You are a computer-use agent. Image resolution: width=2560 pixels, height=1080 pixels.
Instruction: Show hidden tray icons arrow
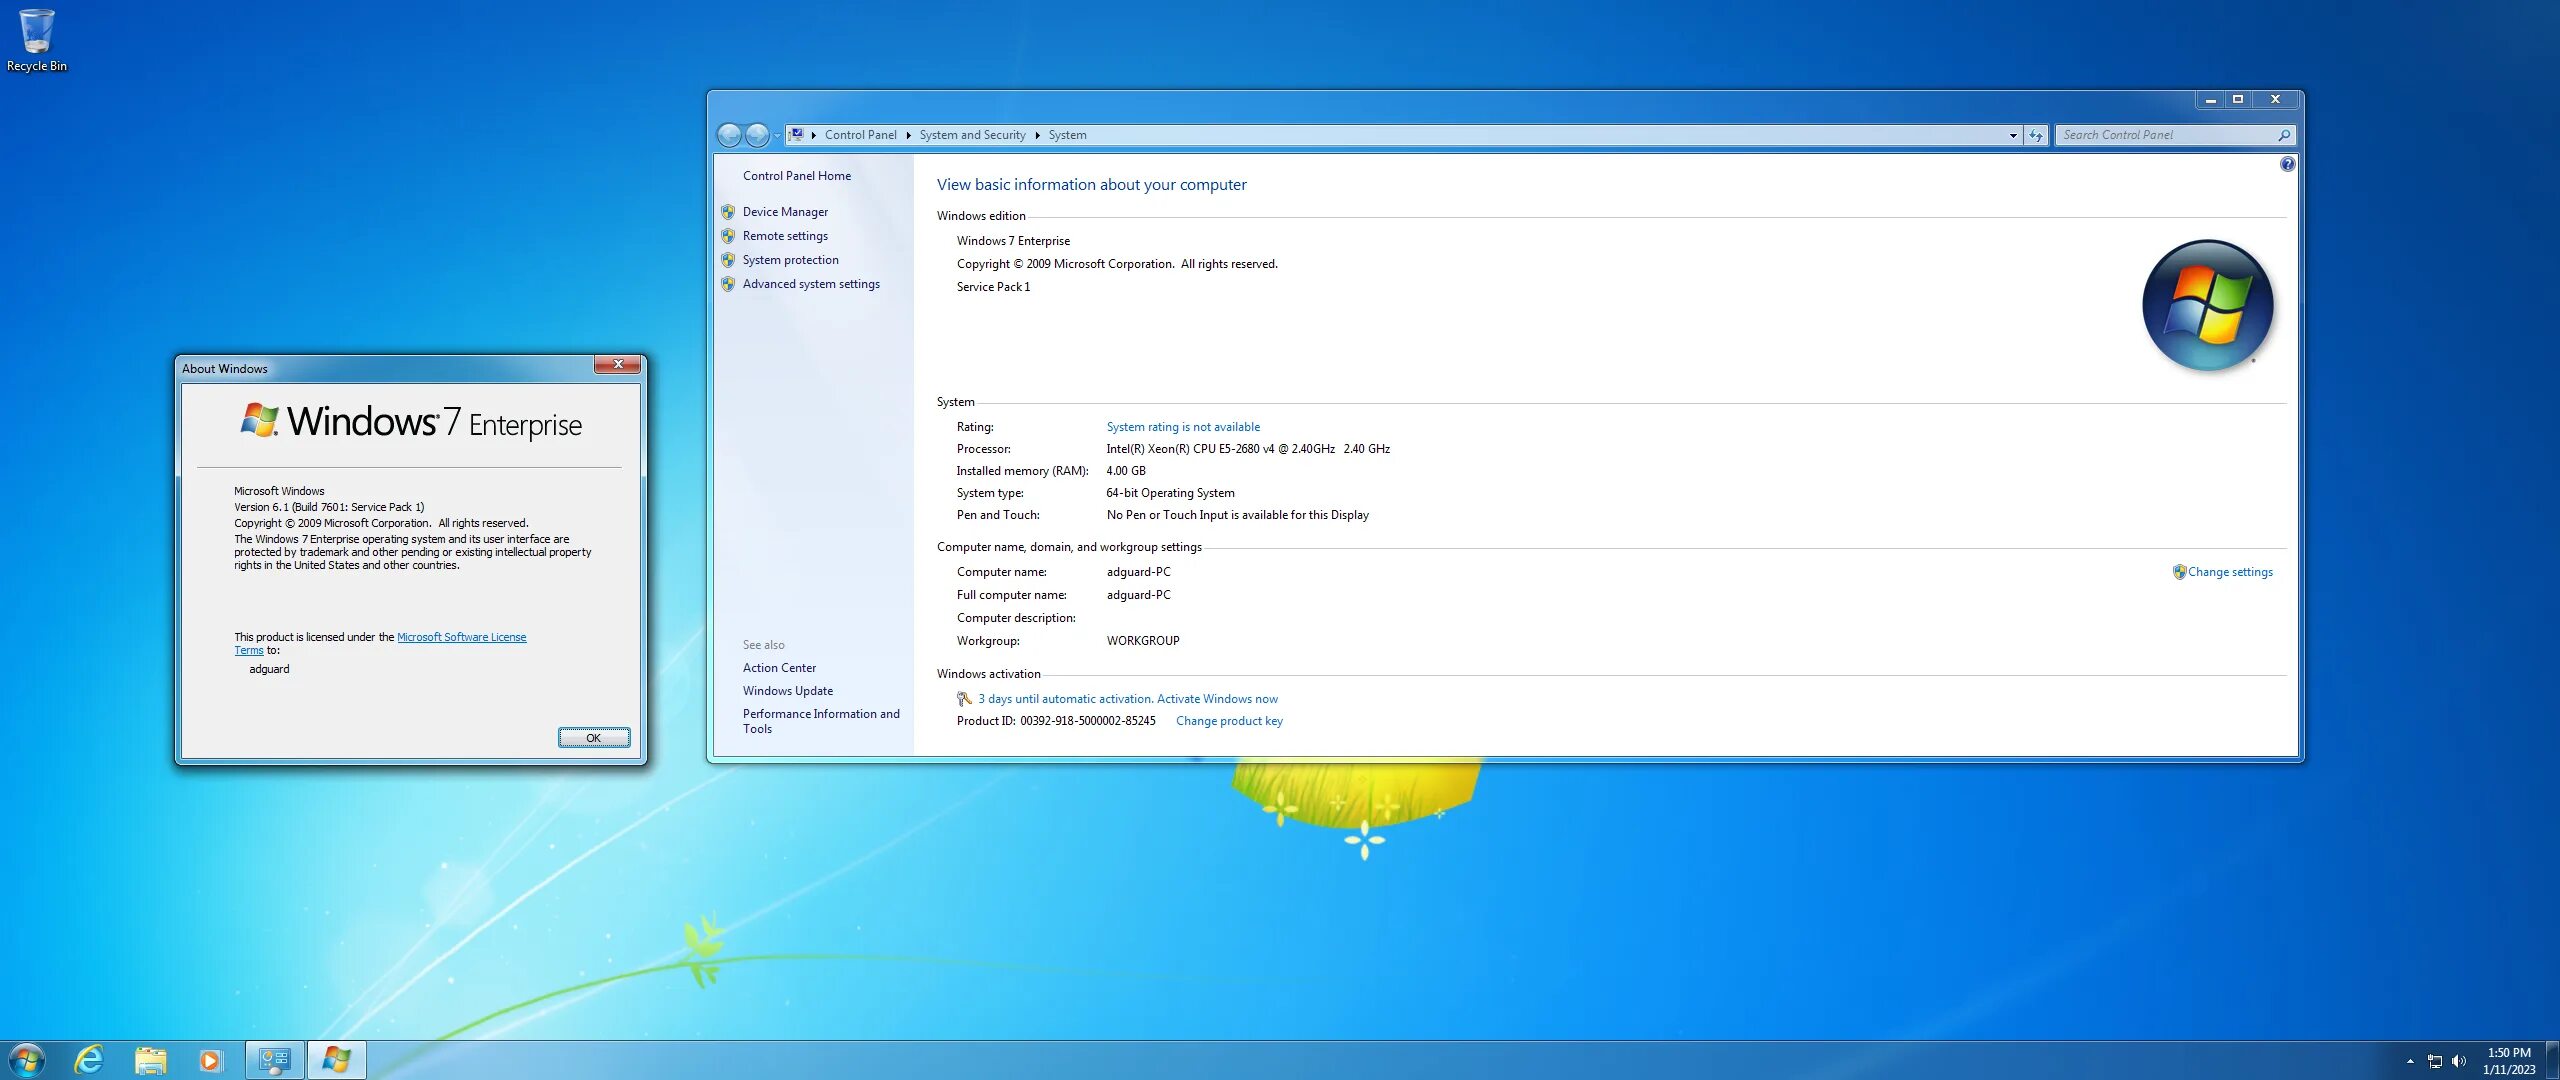click(2410, 1061)
